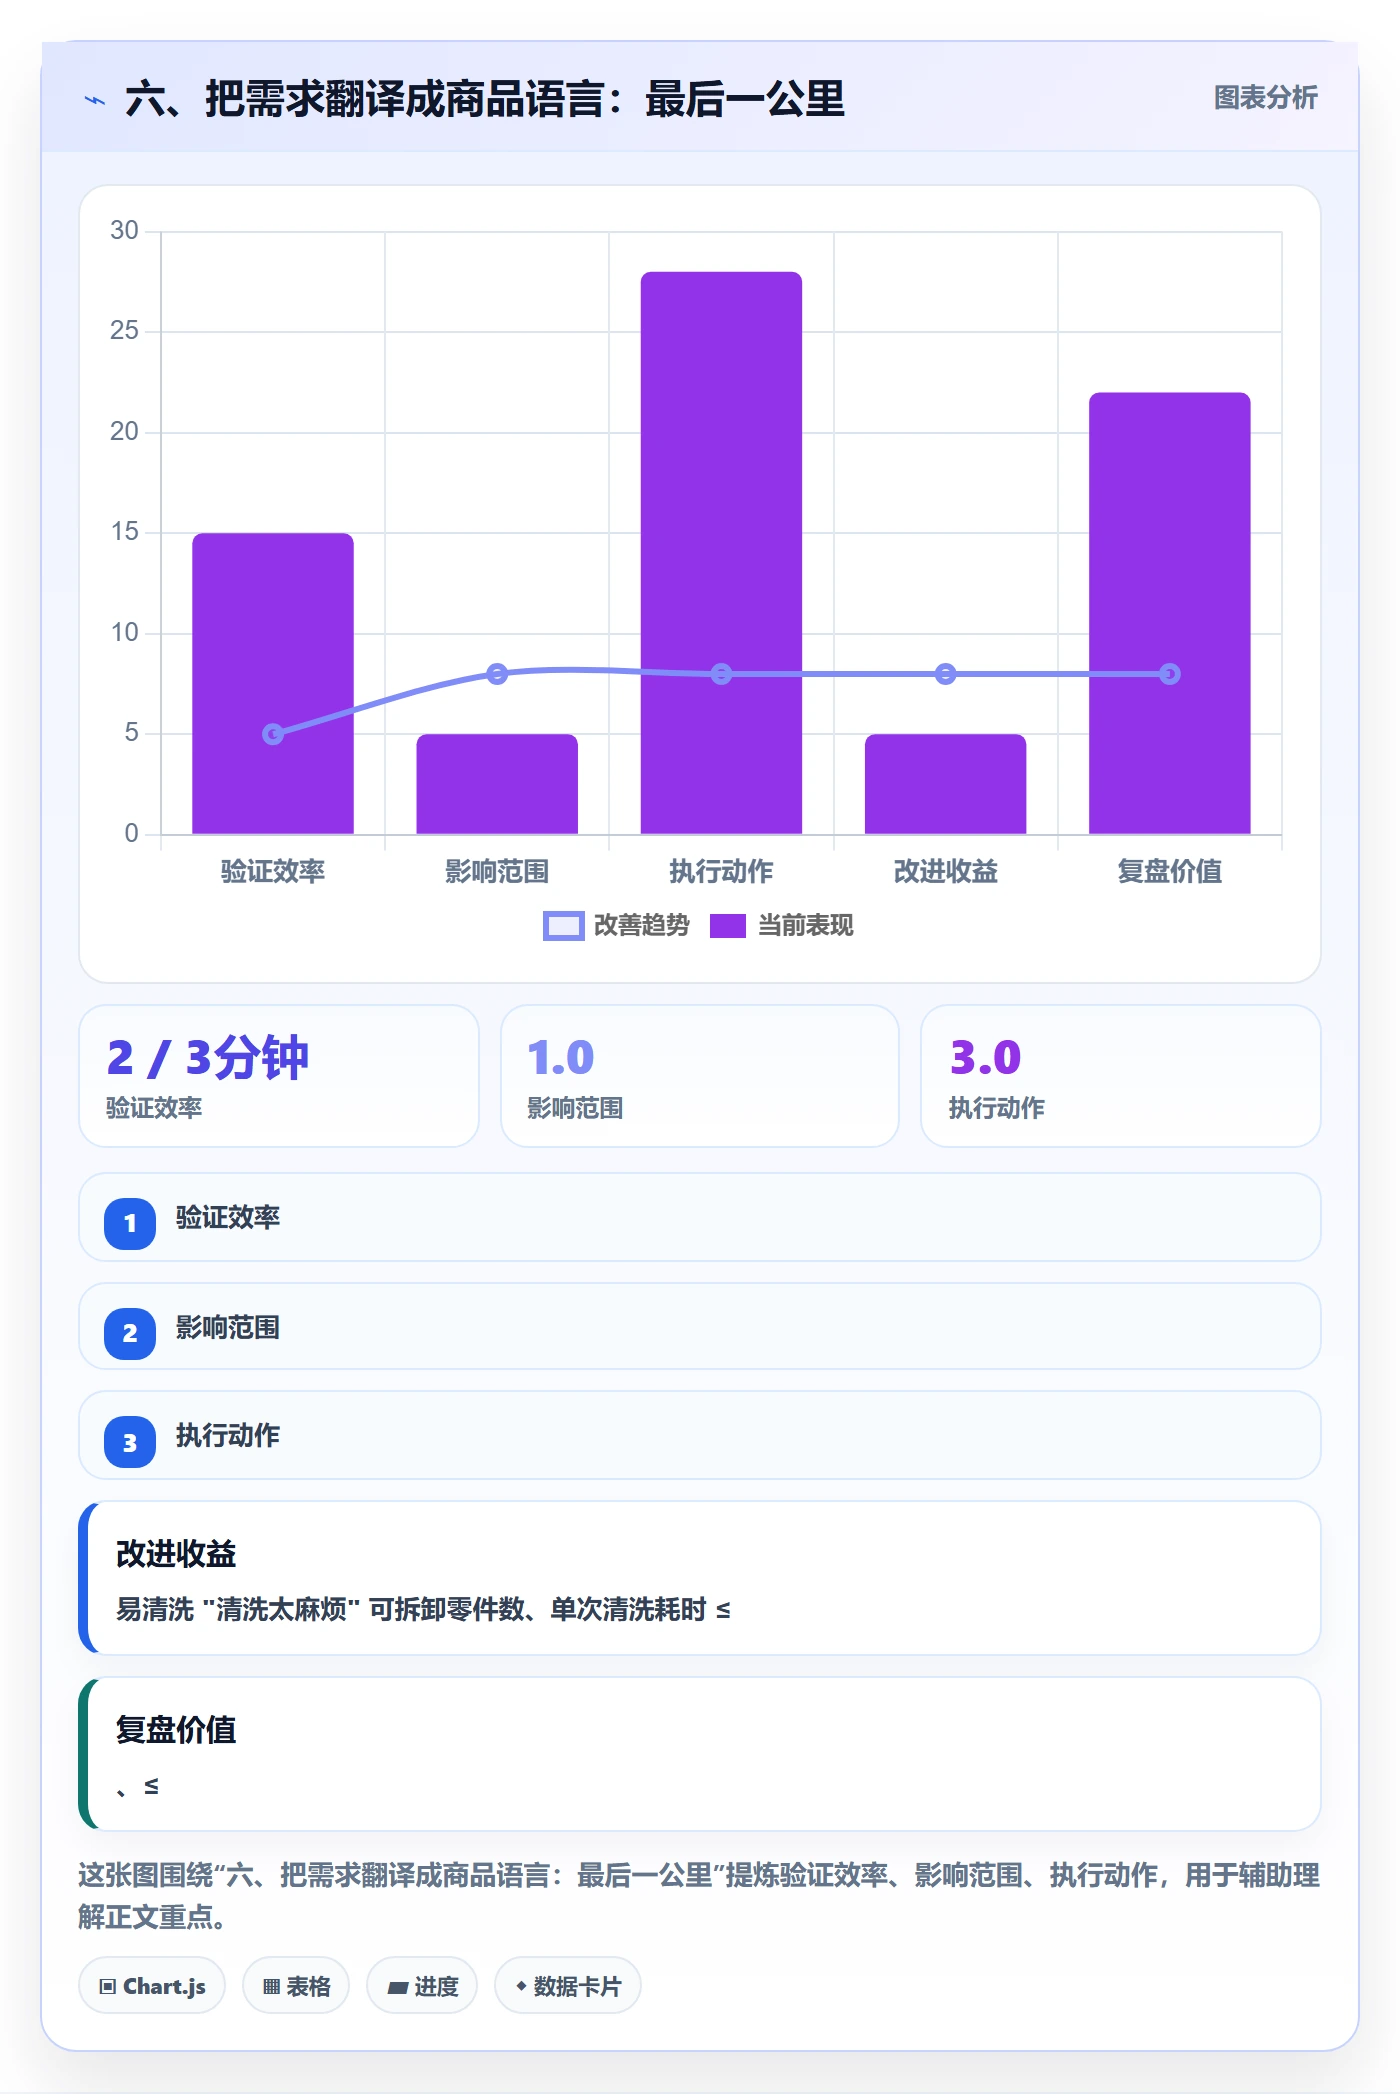
Task: Click the 验证效率 purple bar
Action: coord(273,683)
